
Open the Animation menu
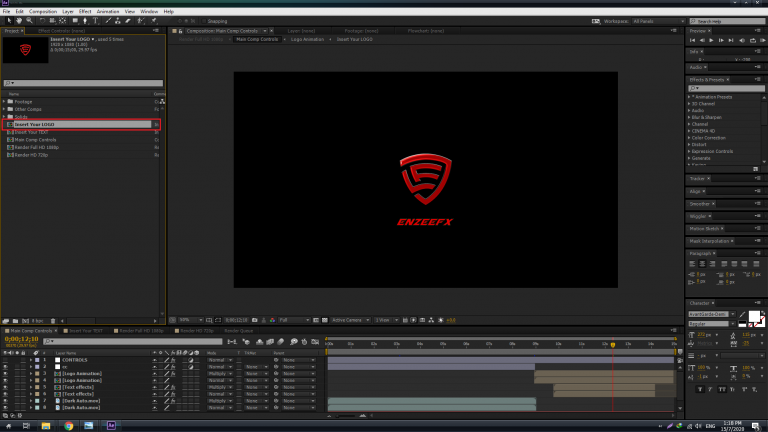pyautogui.click(x=108, y=11)
